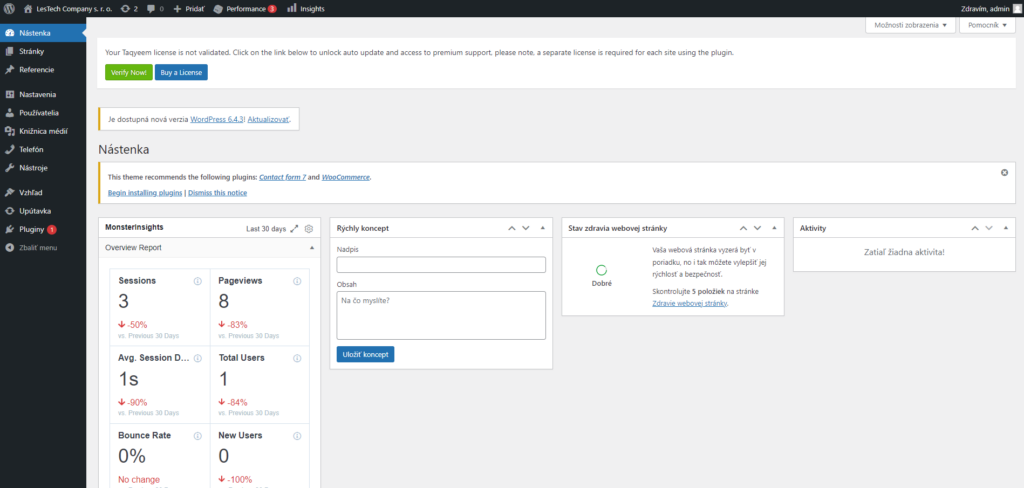The width and height of the screenshot is (1024, 488).
Task: Open Knižnica médií media library
Action: pos(42,131)
